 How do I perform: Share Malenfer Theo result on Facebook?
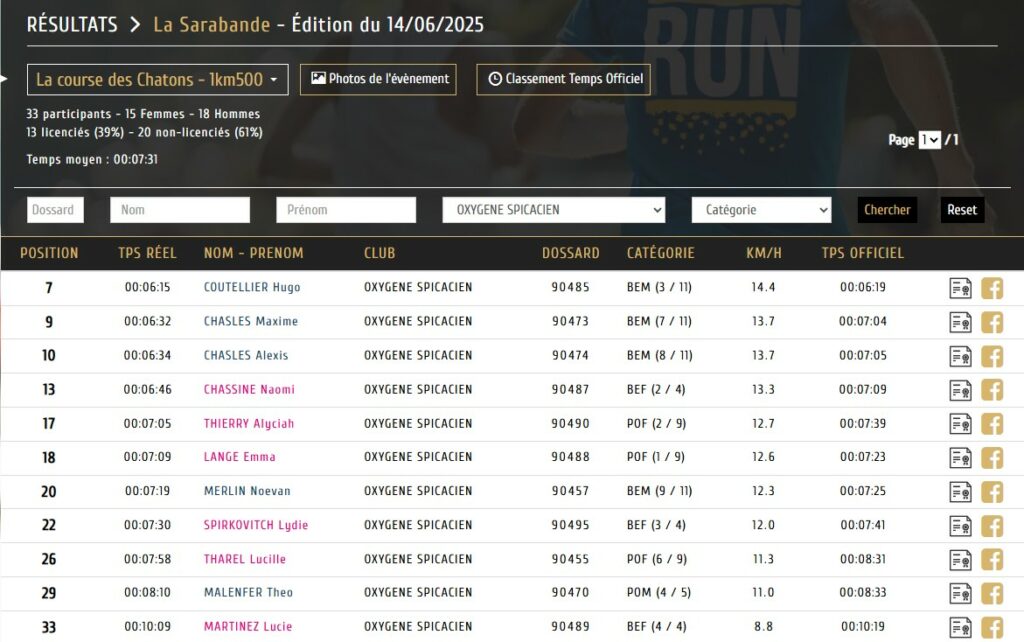tap(992, 594)
